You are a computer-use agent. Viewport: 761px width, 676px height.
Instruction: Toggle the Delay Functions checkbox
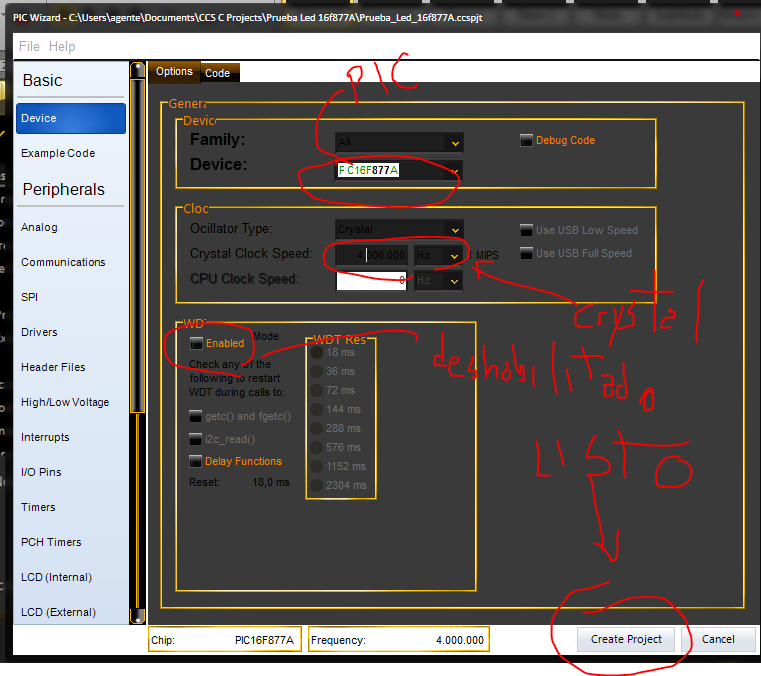coord(195,461)
